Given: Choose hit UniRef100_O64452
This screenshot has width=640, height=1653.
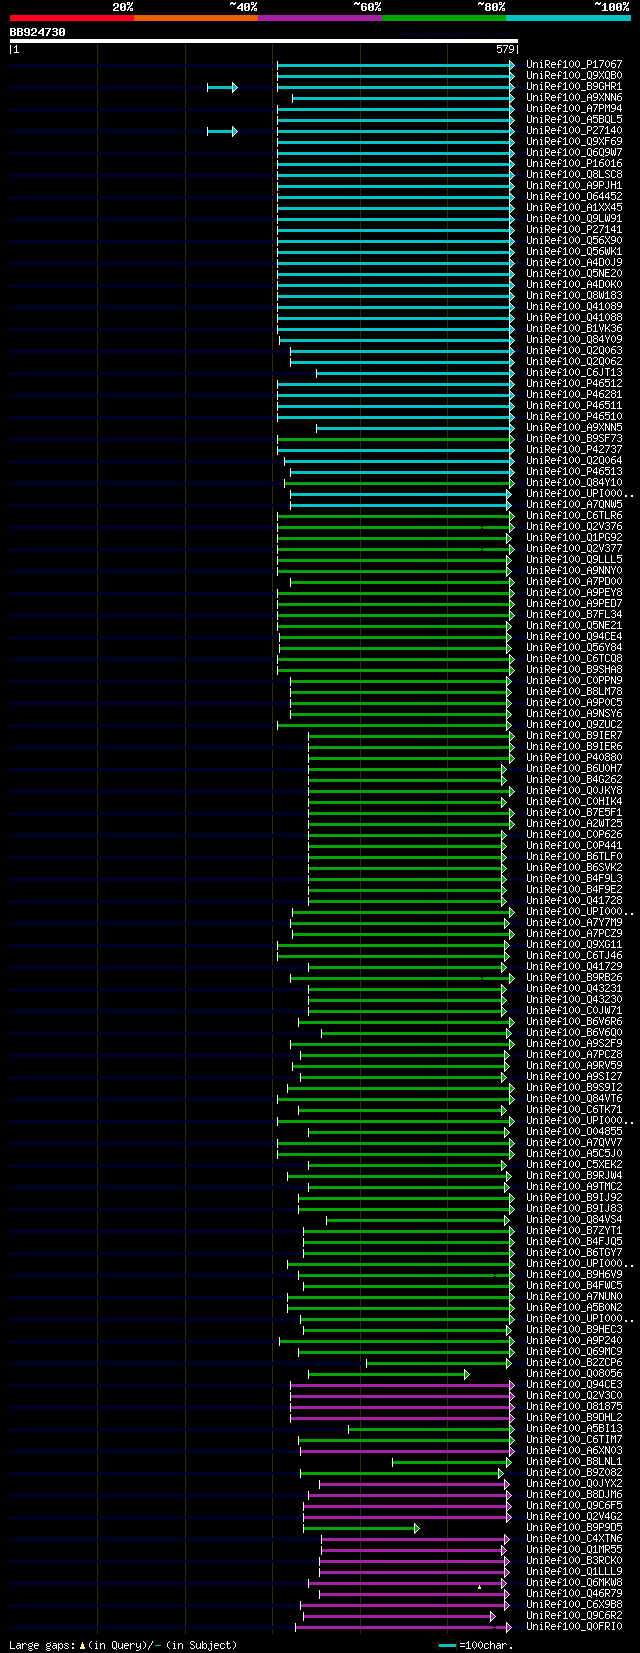Looking at the screenshot, I should tap(574, 197).
